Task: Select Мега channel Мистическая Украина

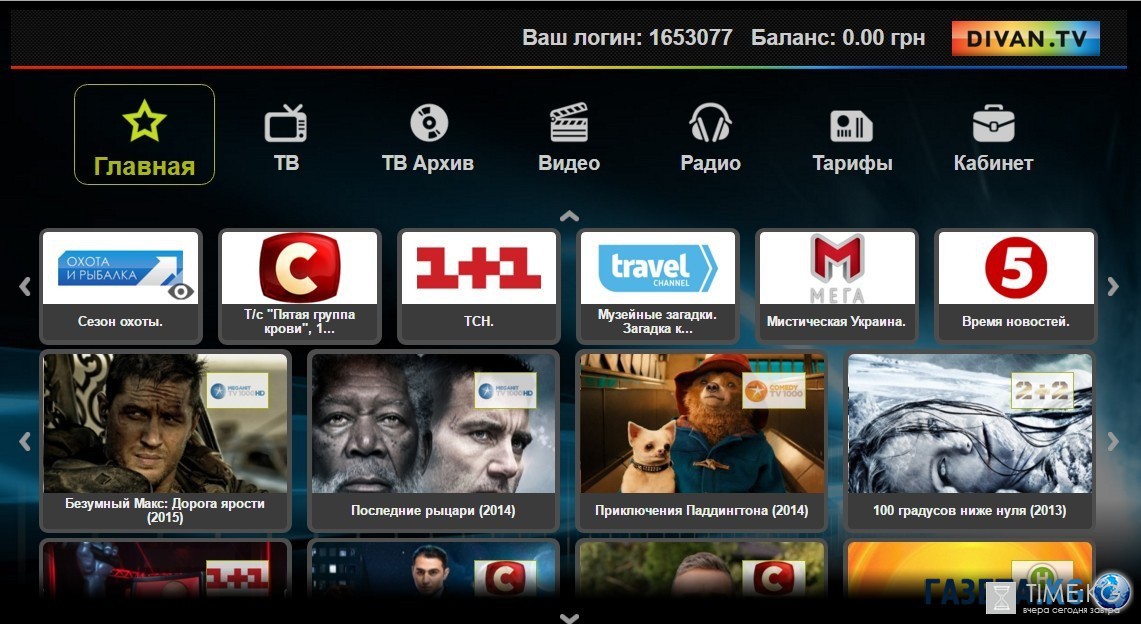Action: (836, 286)
